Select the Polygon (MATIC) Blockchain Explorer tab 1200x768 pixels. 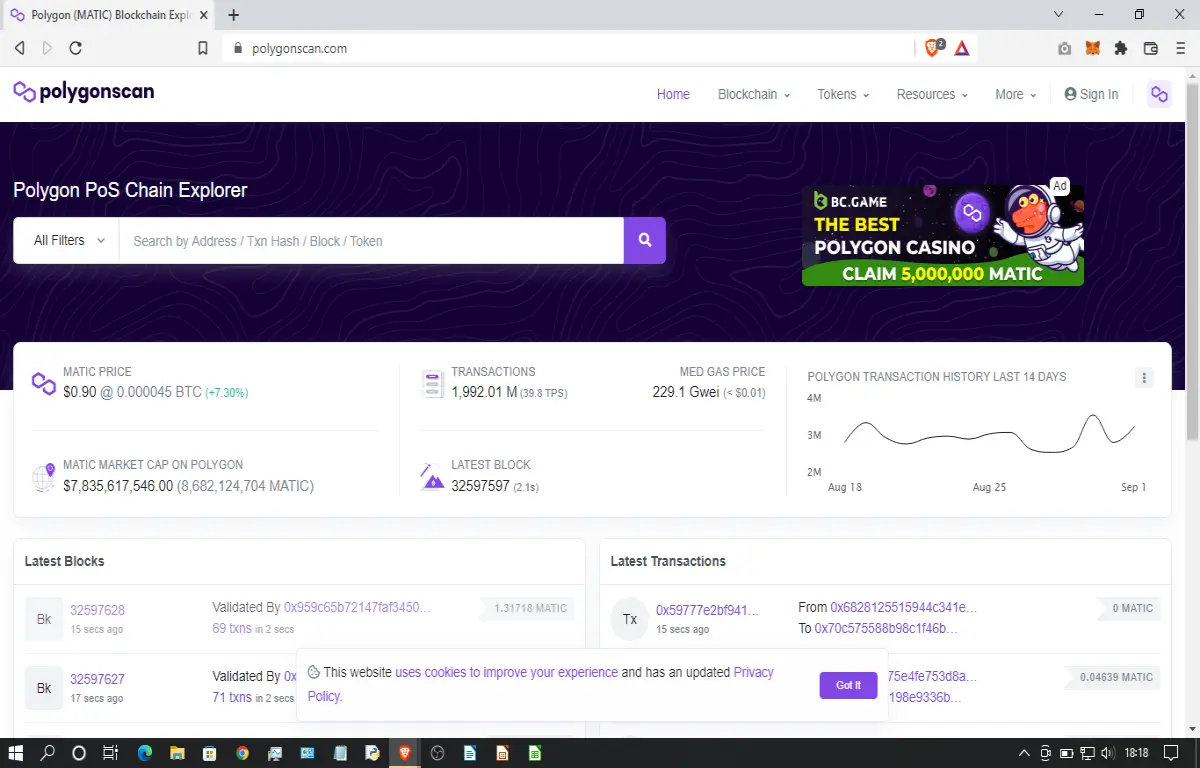(x=109, y=15)
